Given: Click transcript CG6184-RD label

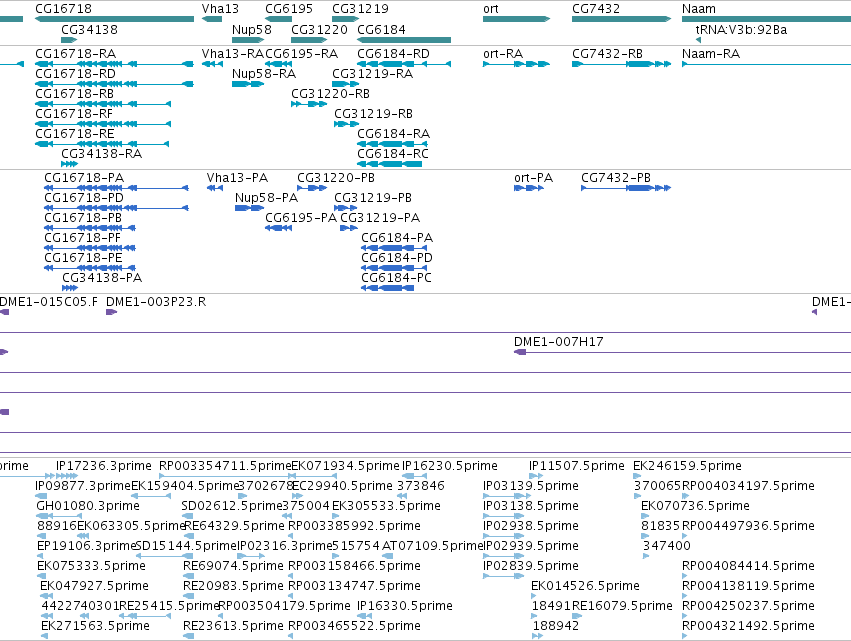Looking at the screenshot, I should click(x=393, y=54).
